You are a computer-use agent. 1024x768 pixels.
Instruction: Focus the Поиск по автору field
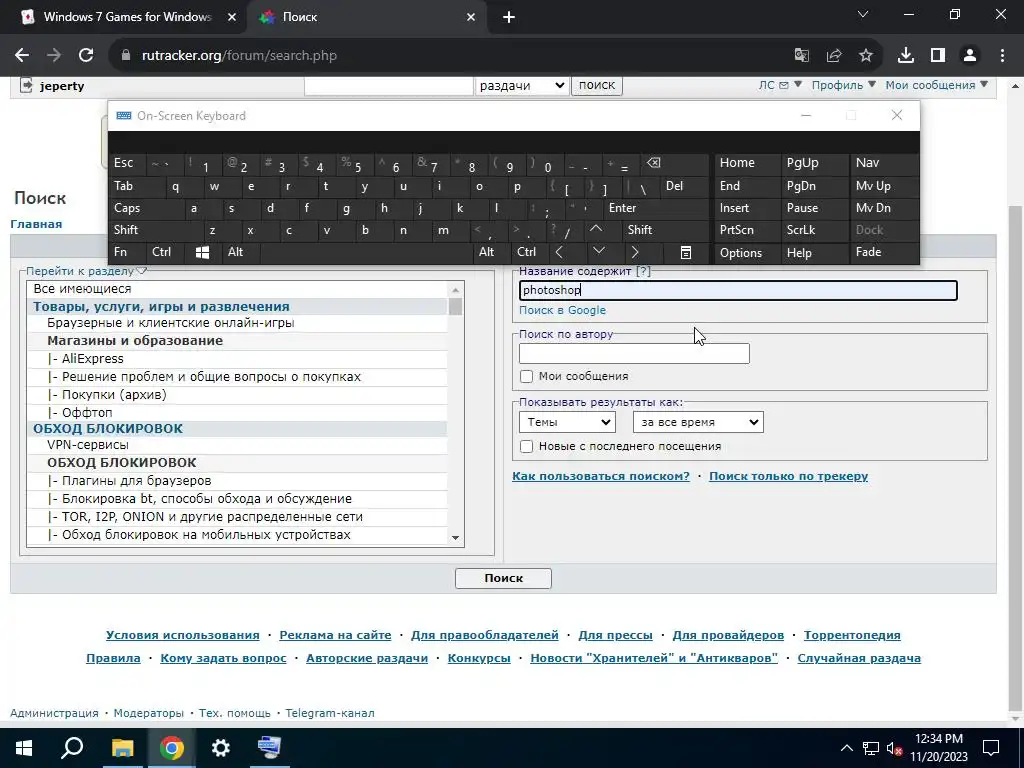(x=634, y=353)
